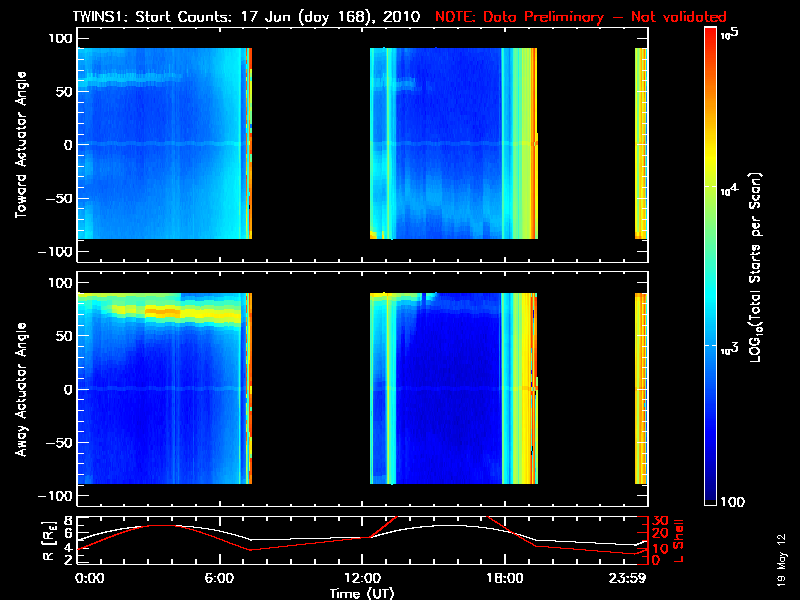Click the 10^4 tick label on the color bar
The height and width of the screenshot is (600, 800).
tap(733, 188)
